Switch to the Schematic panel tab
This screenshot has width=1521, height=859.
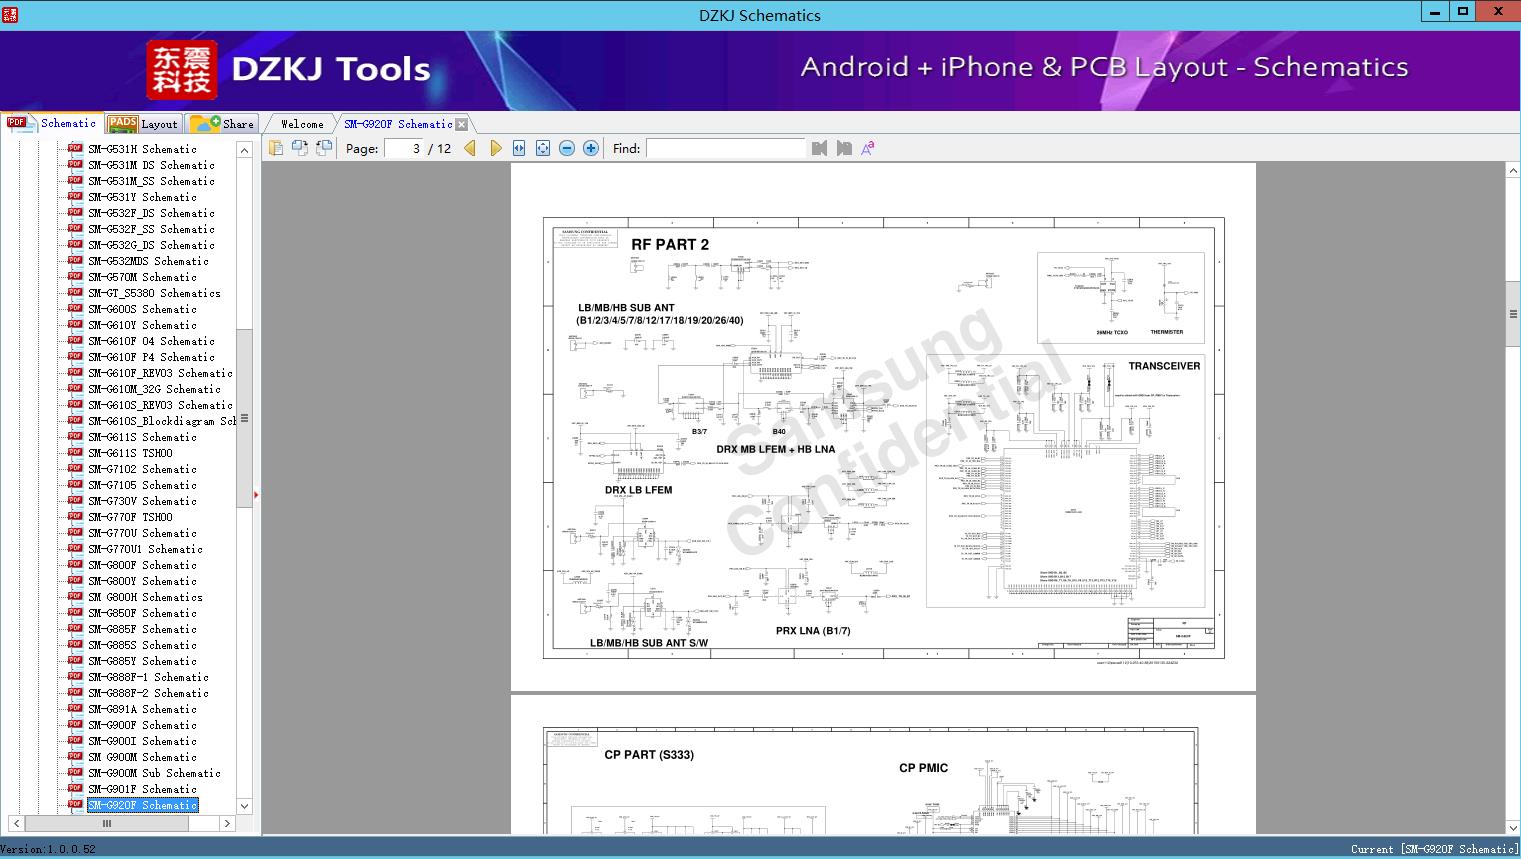tap(52, 123)
